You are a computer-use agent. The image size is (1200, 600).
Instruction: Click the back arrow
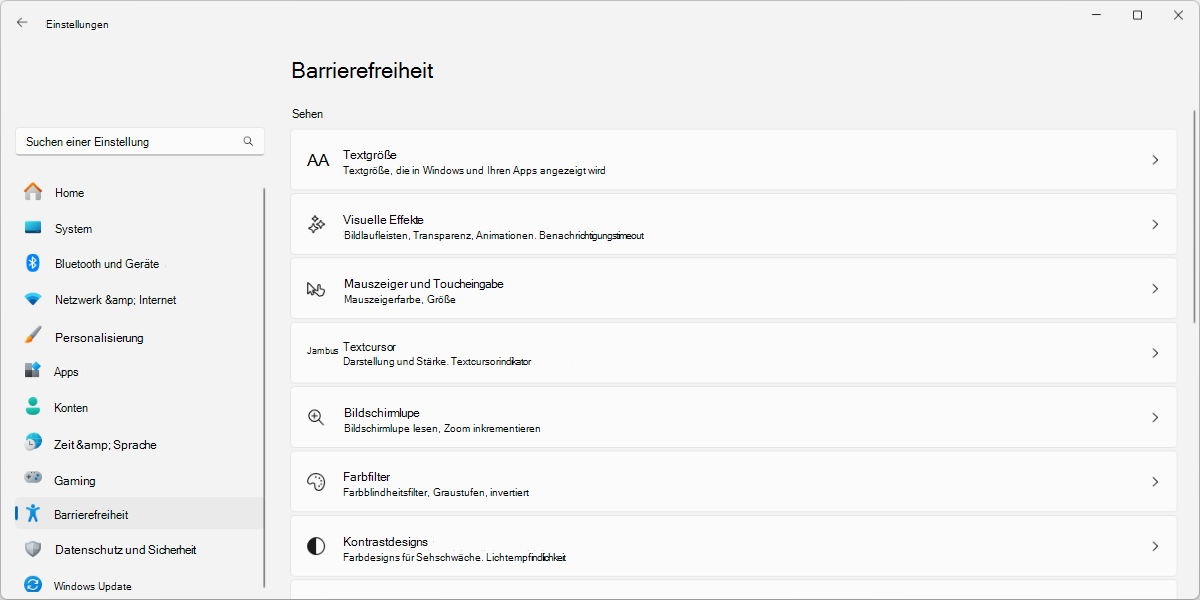click(22, 21)
